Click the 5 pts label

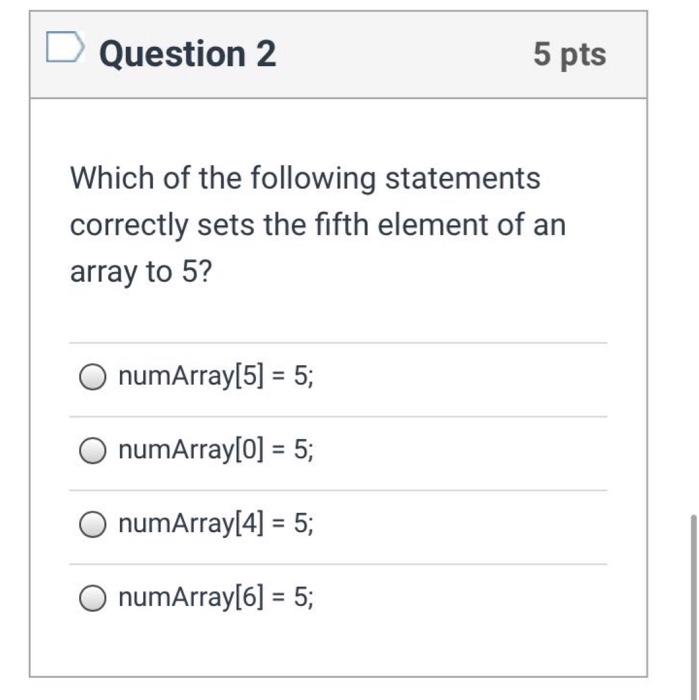pos(570,55)
